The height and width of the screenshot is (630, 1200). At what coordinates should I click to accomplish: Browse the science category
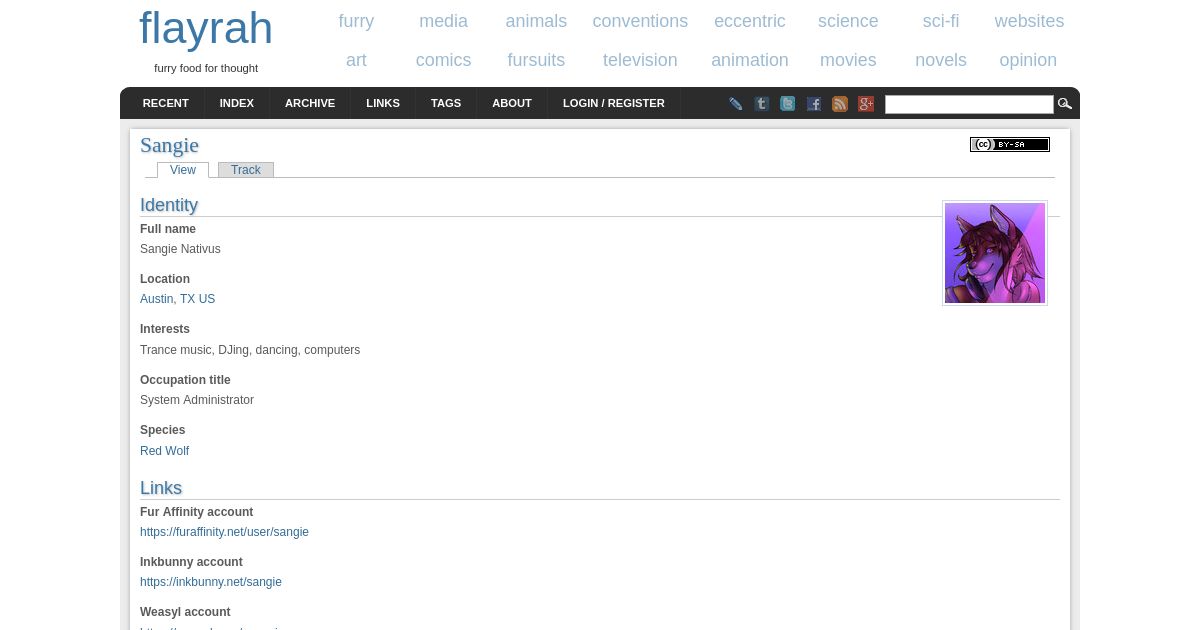(x=848, y=21)
